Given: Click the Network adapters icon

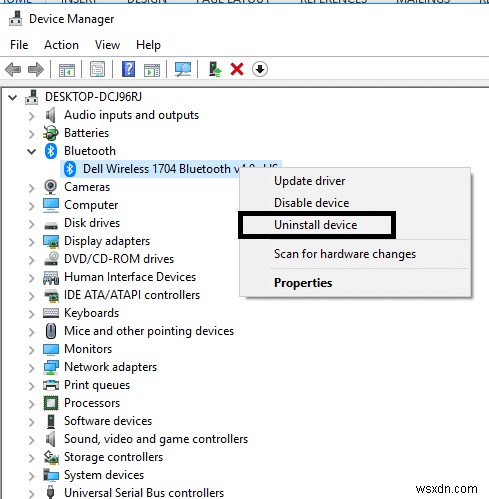Looking at the screenshot, I should point(51,367).
